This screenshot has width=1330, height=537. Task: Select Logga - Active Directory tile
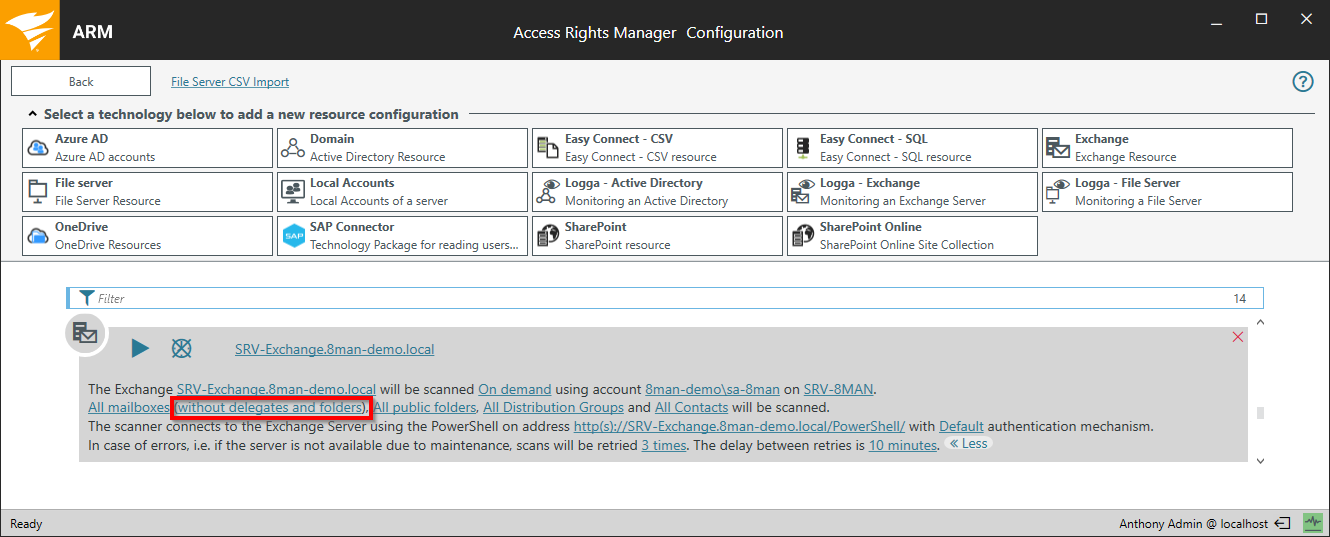pos(657,192)
